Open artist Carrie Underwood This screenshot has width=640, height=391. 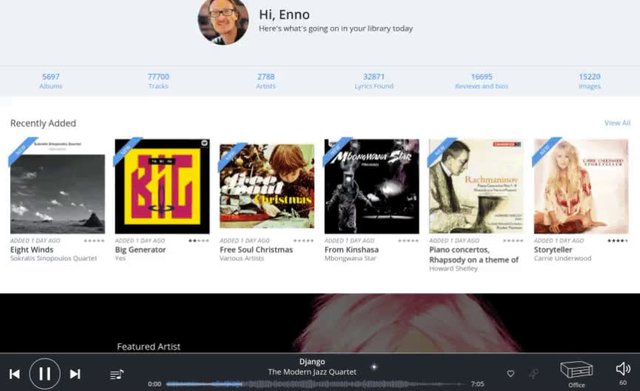point(562,258)
